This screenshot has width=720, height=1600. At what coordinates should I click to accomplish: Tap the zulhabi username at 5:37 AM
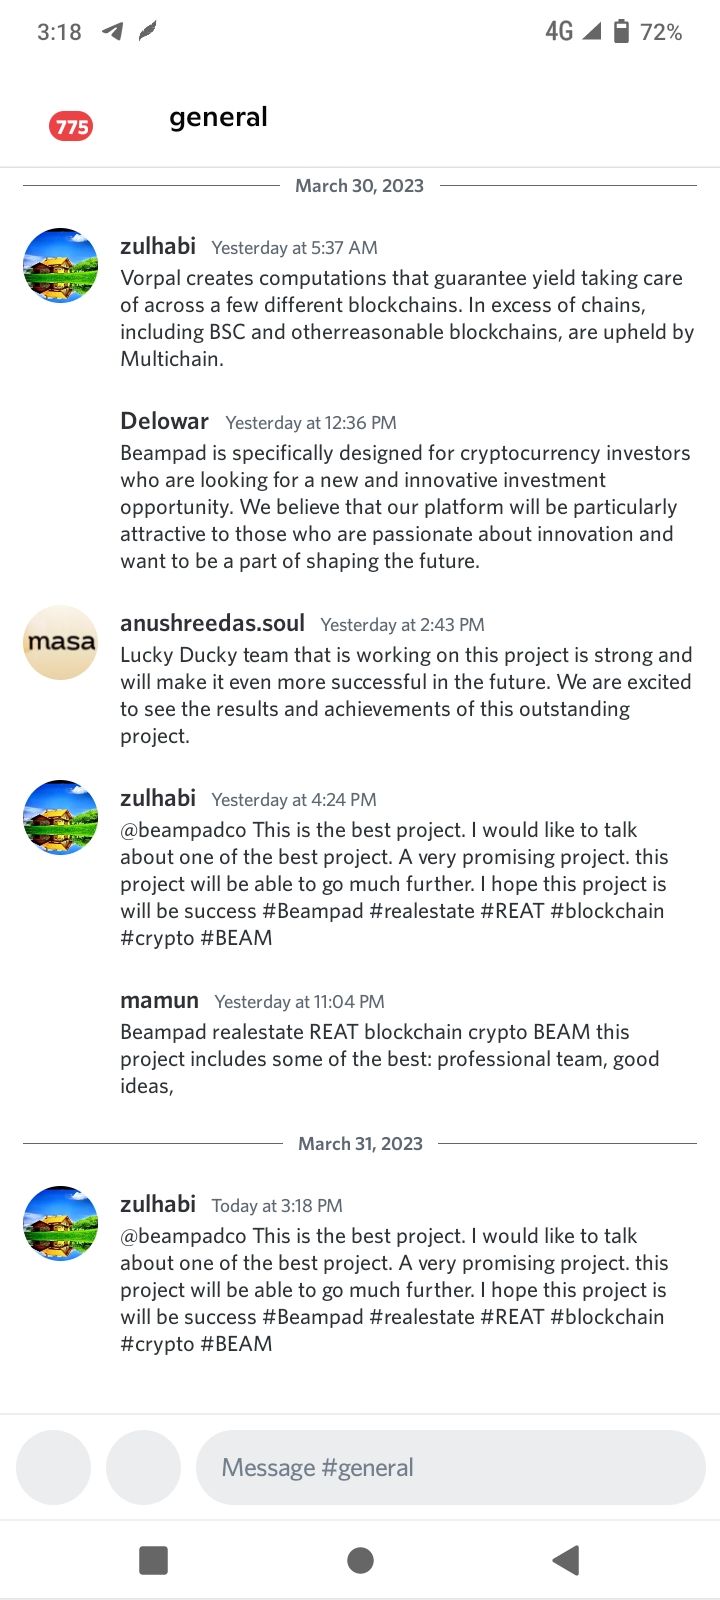(158, 246)
